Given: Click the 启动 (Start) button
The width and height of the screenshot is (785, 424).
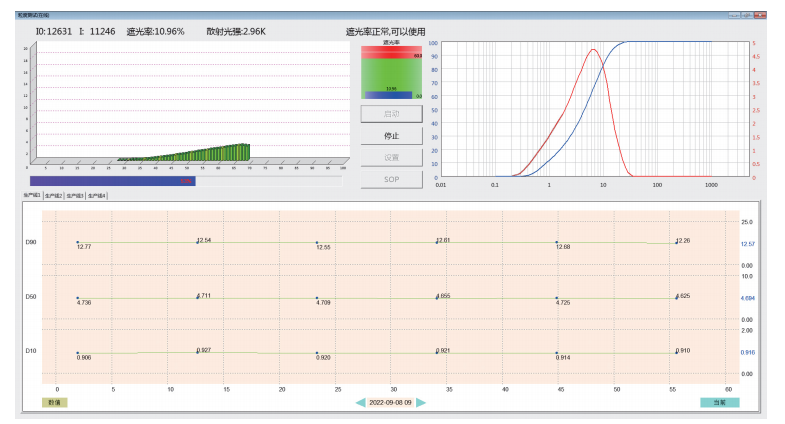Looking at the screenshot, I should tap(391, 113).
